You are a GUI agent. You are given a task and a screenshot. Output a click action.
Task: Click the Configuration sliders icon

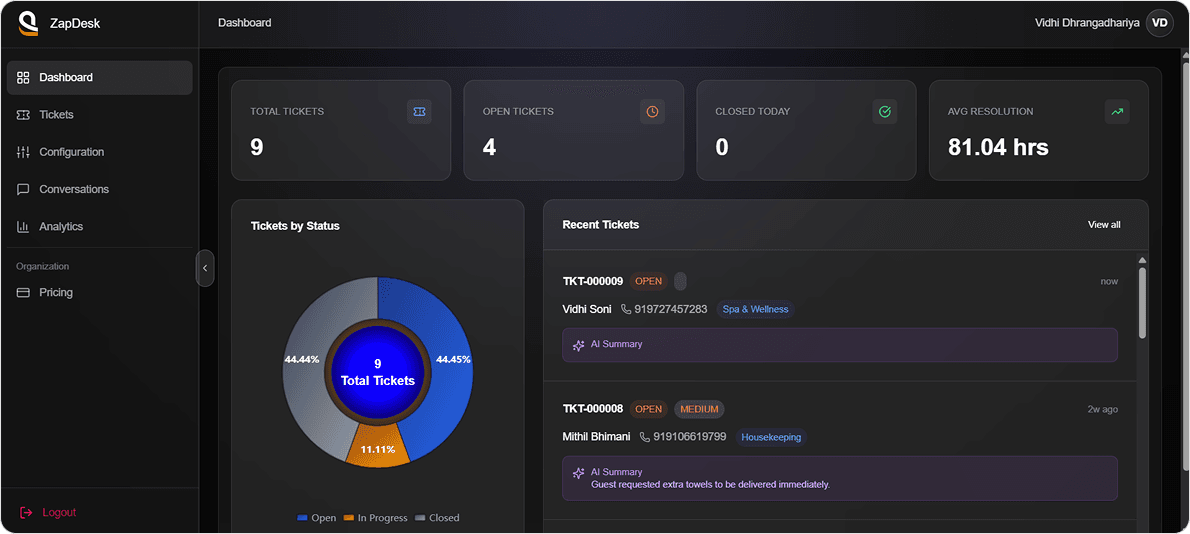click(23, 152)
